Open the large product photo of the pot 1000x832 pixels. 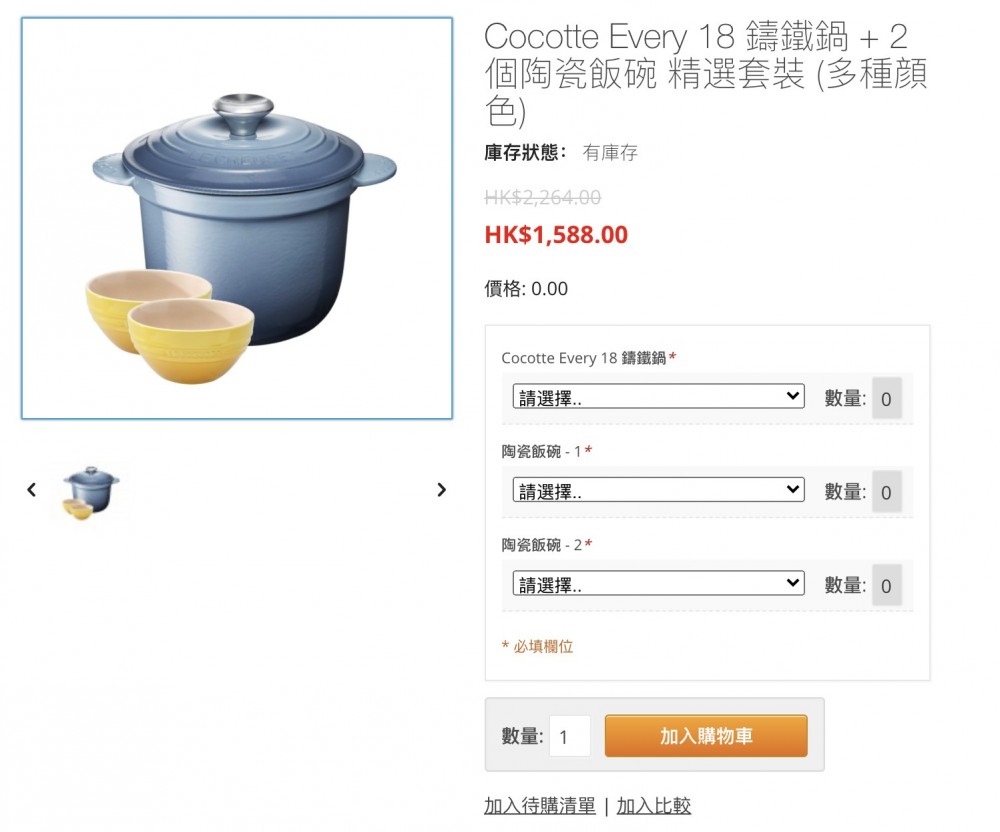[x=237, y=218]
